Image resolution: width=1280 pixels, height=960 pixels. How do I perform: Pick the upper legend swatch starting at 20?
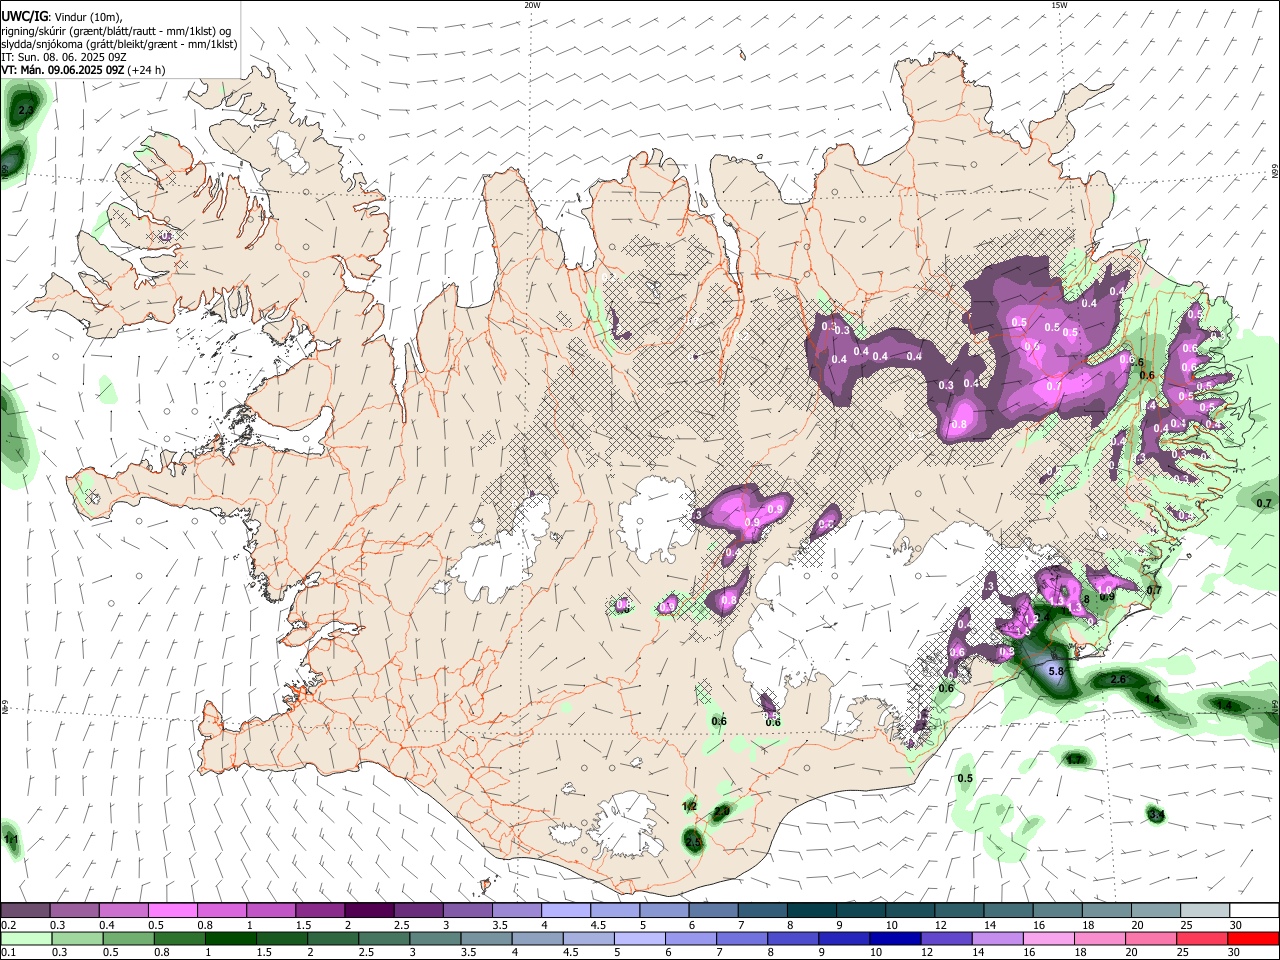point(1155,911)
